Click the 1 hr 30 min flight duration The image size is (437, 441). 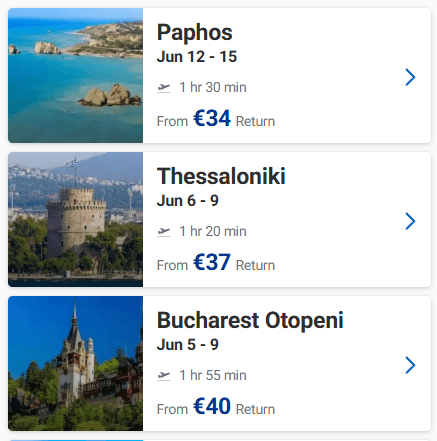click(213, 88)
